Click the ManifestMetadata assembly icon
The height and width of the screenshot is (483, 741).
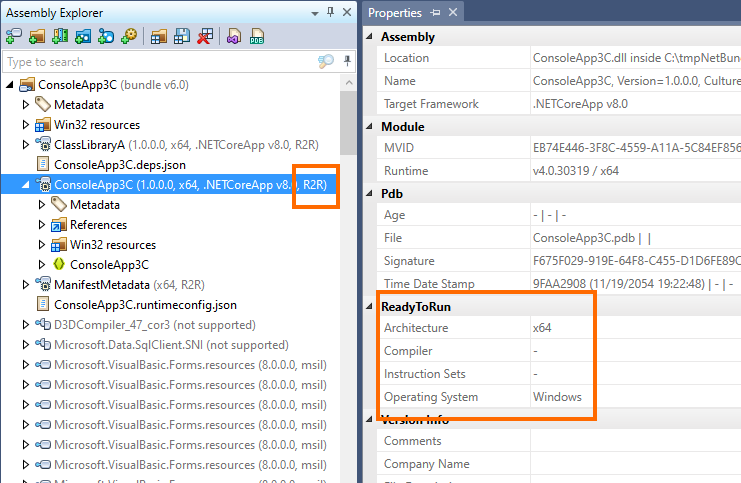click(43, 285)
